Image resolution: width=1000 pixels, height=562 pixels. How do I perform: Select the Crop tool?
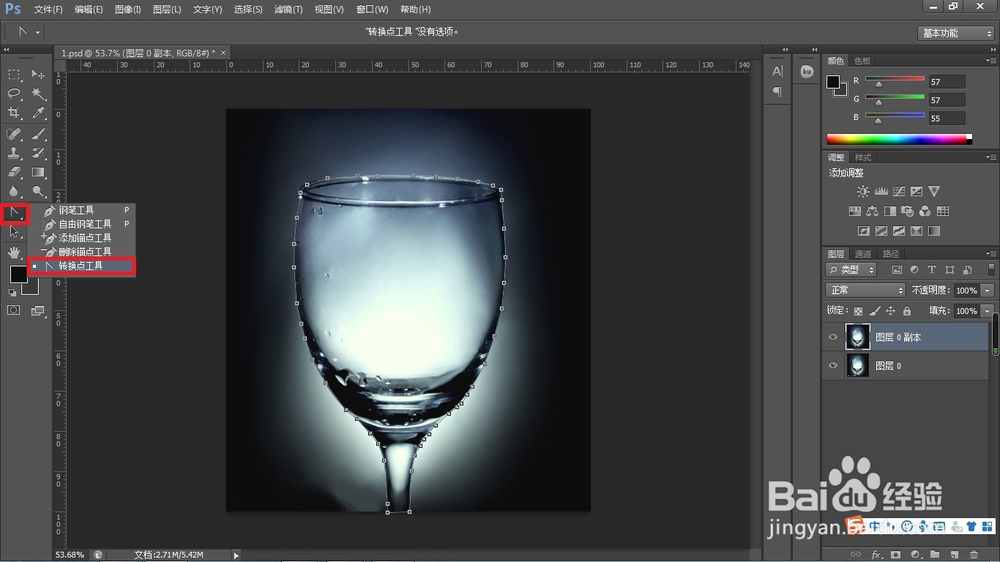pos(14,113)
